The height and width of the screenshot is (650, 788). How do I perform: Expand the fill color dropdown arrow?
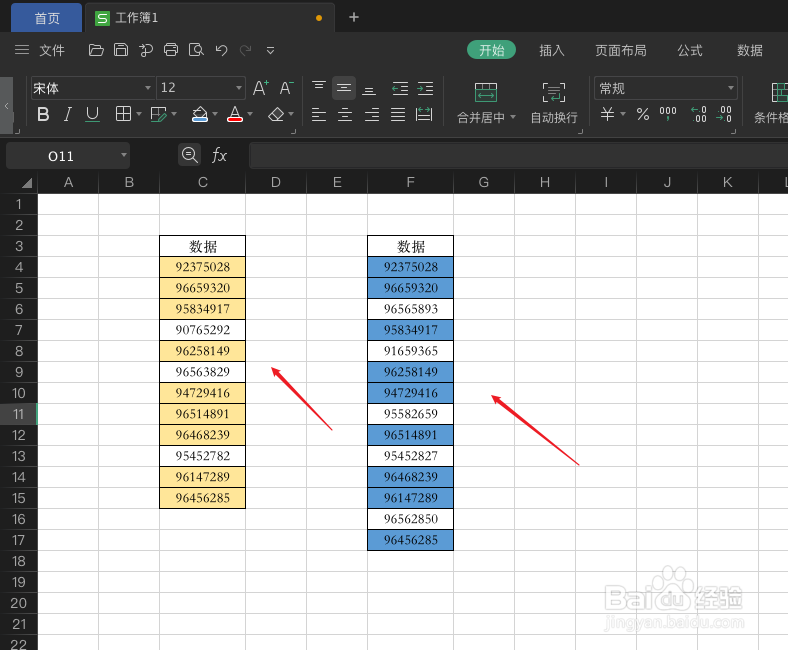(x=215, y=115)
